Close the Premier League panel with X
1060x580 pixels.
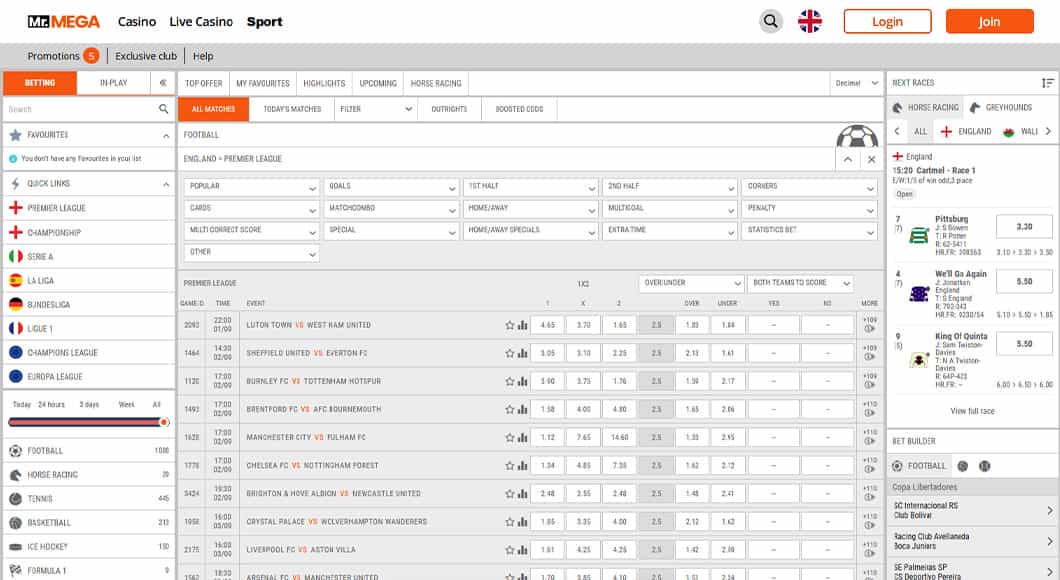871,159
